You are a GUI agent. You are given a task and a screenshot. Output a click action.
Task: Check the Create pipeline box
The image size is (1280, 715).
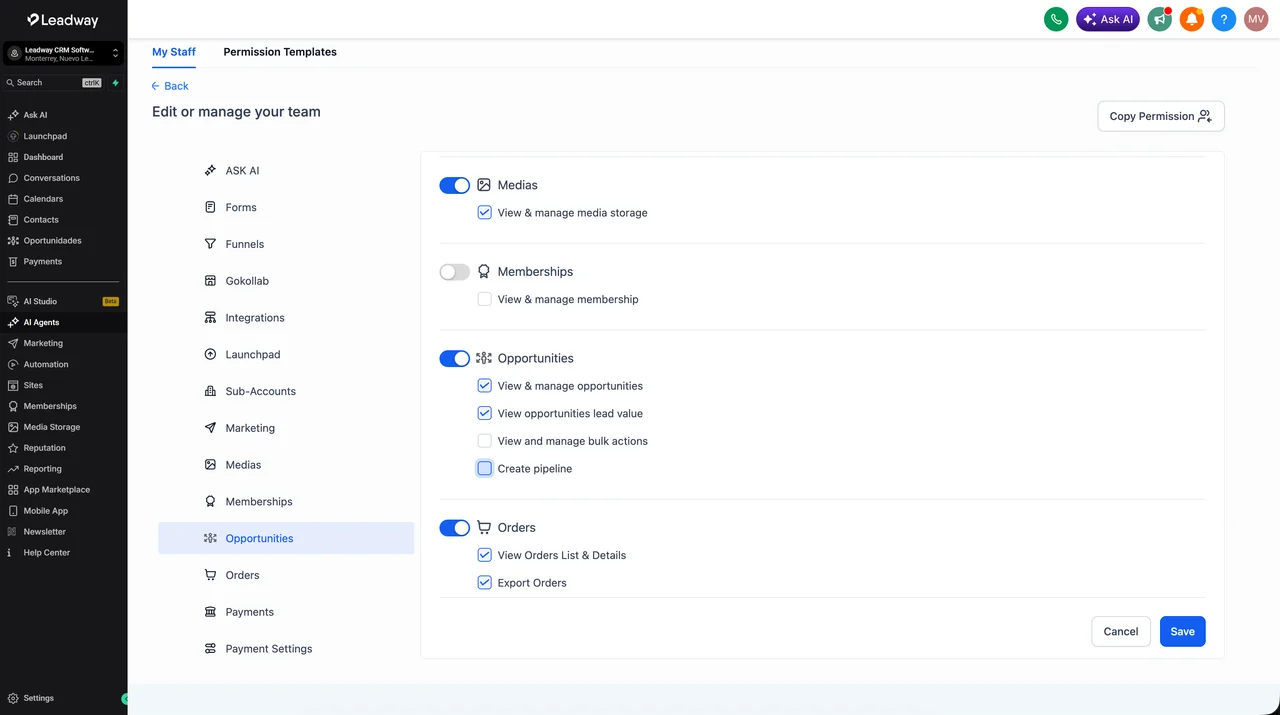click(485, 468)
